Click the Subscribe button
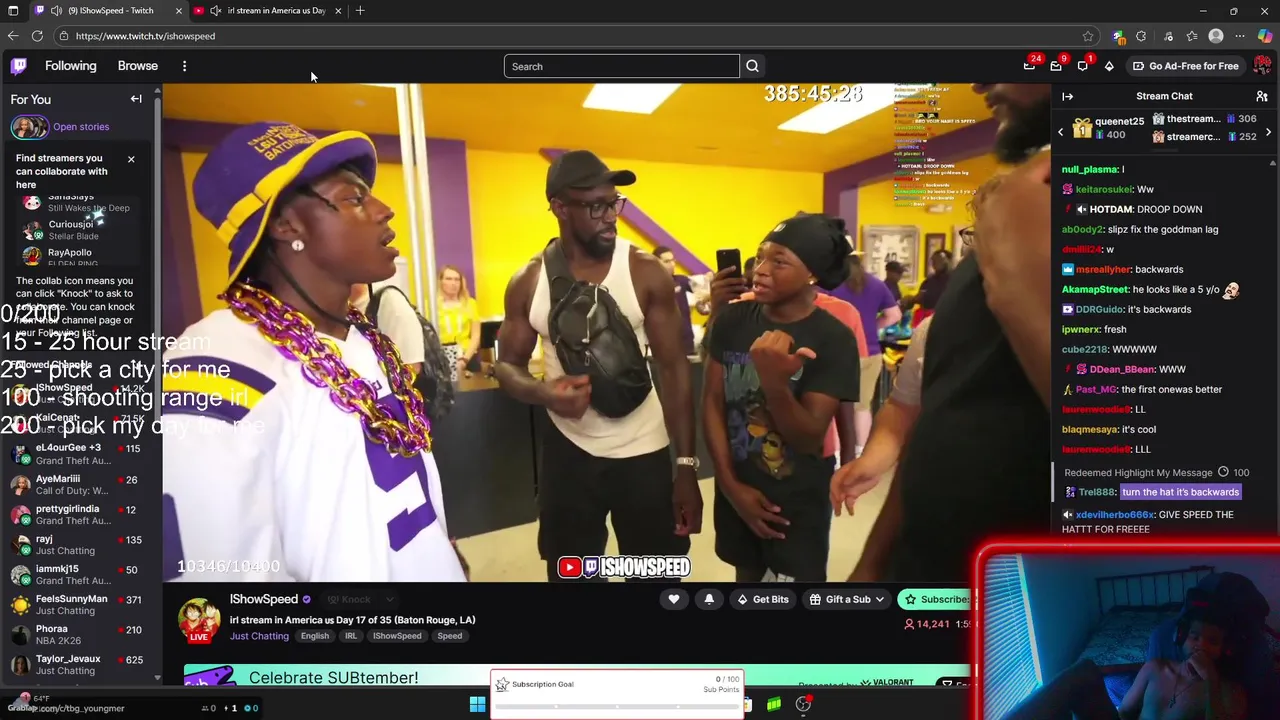The height and width of the screenshot is (720, 1280). tap(935, 599)
